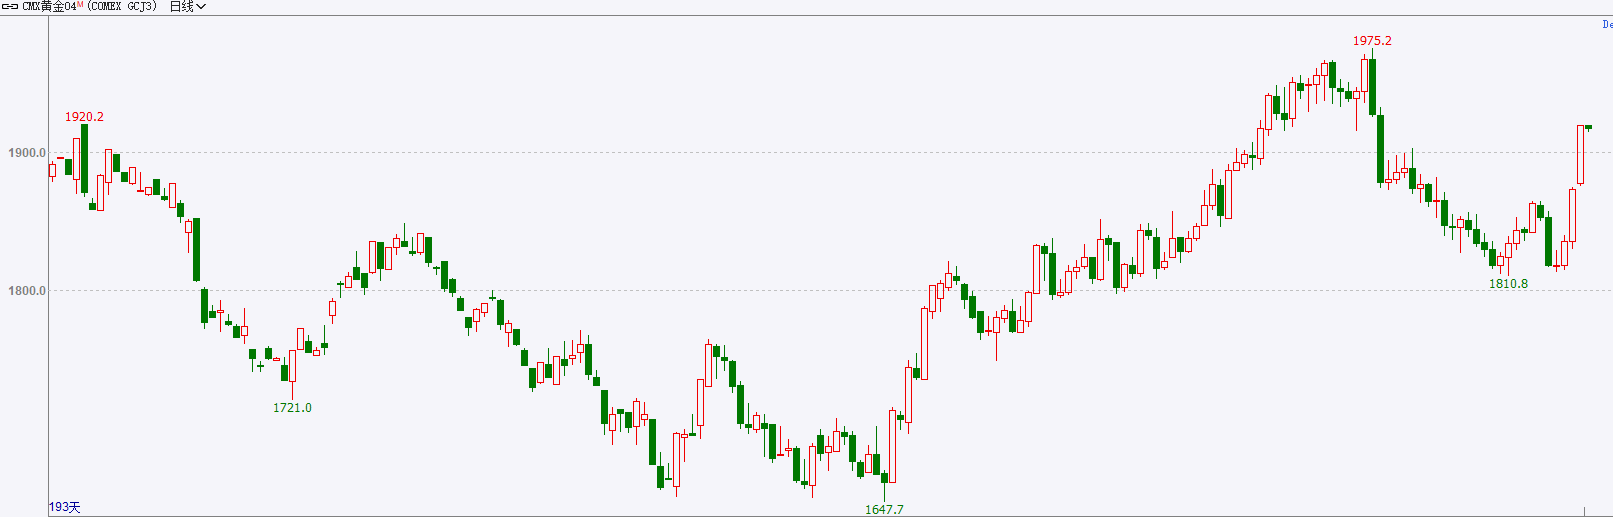Select the CMX黄金04 contract title
This screenshot has width=1613, height=517.
pos(49,7)
